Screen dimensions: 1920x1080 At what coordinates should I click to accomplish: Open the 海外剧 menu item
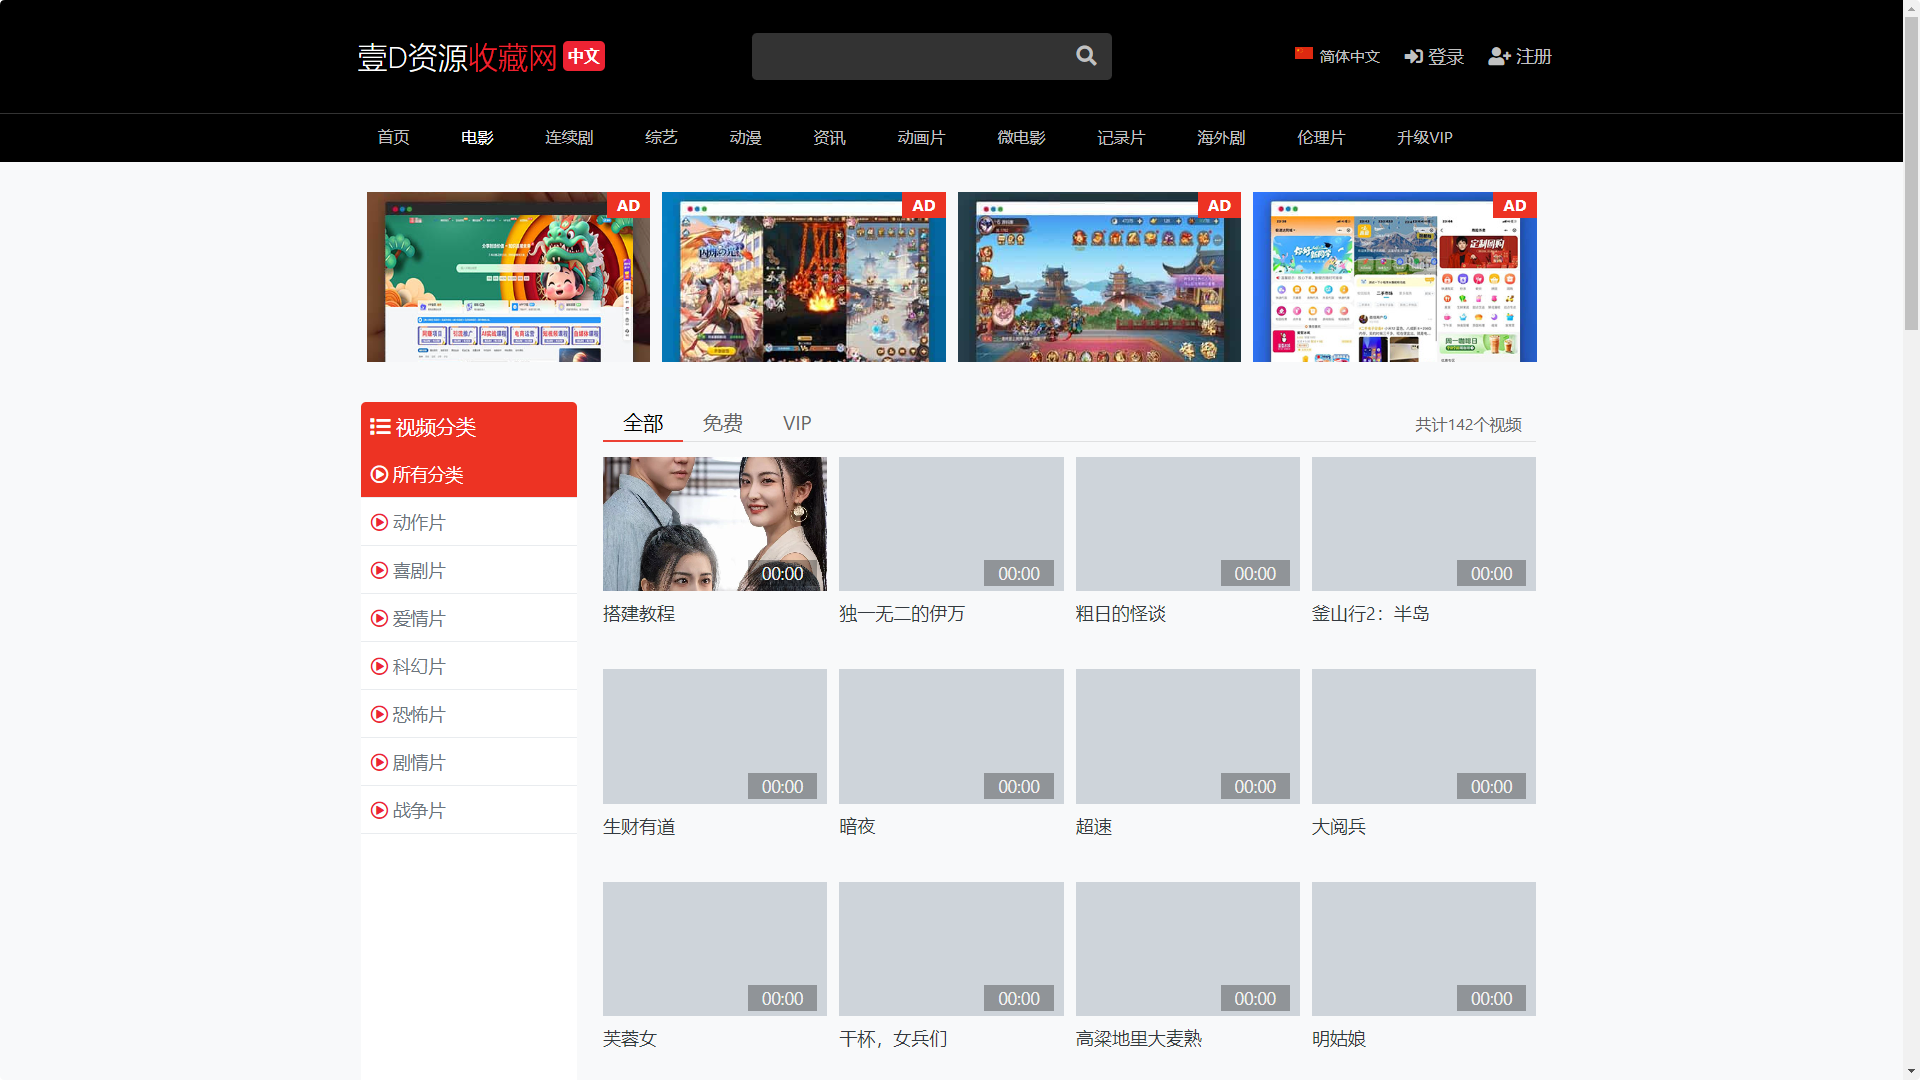point(1220,137)
